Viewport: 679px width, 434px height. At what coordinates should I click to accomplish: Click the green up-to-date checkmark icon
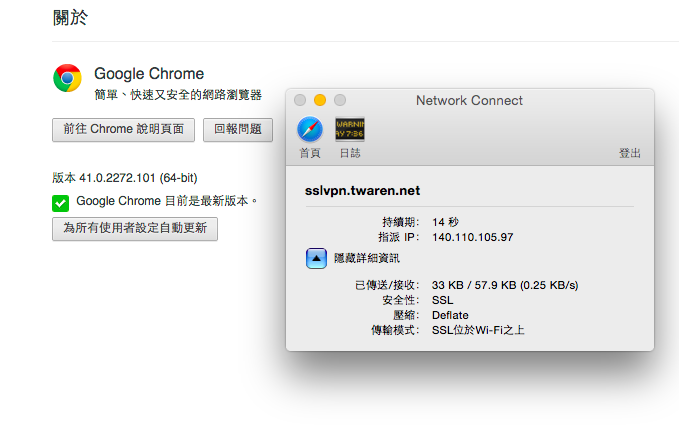(x=61, y=203)
